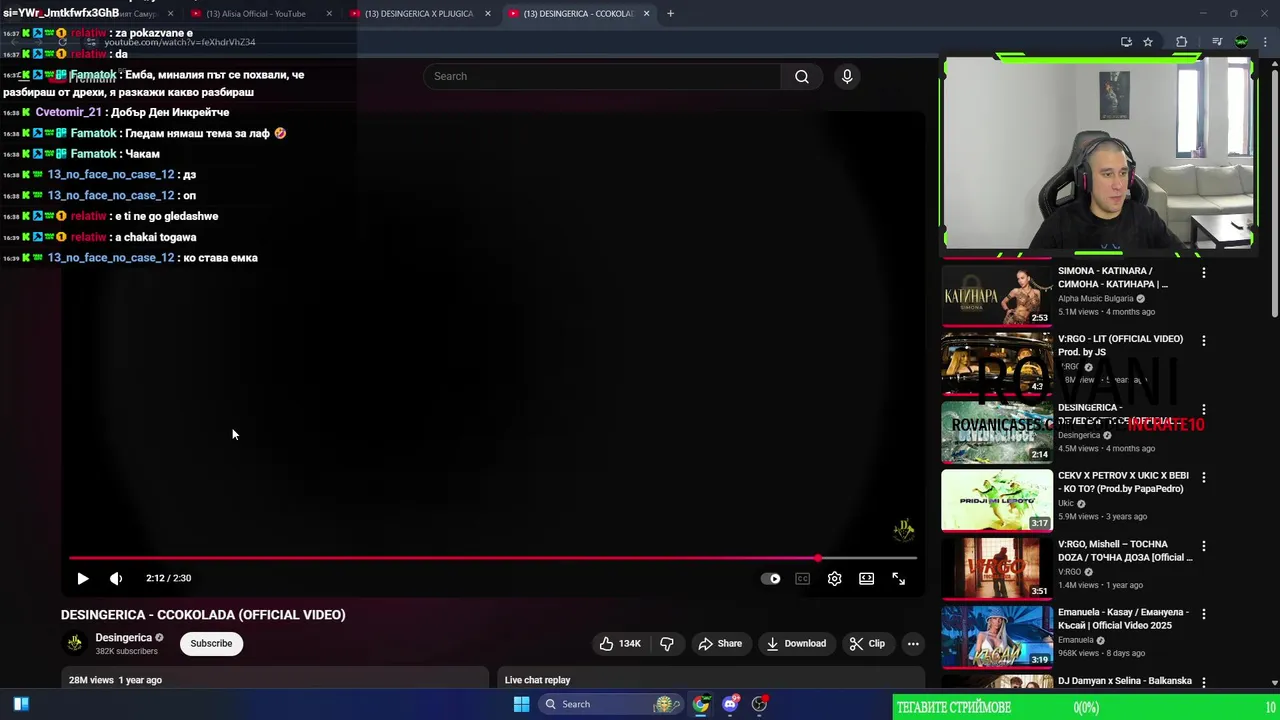
Task: Open options for Emanuela - Kasay video
Action: pos(1203,614)
